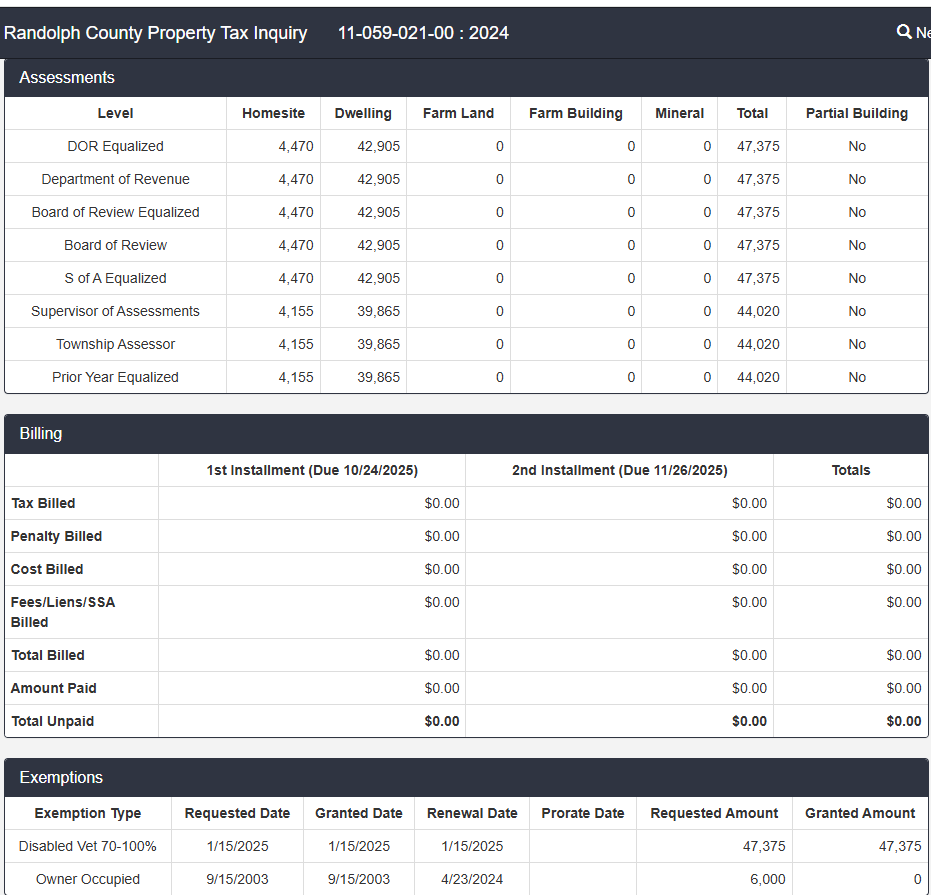Click the magnifying glass search icon
This screenshot has width=931, height=895.
pos(904,32)
